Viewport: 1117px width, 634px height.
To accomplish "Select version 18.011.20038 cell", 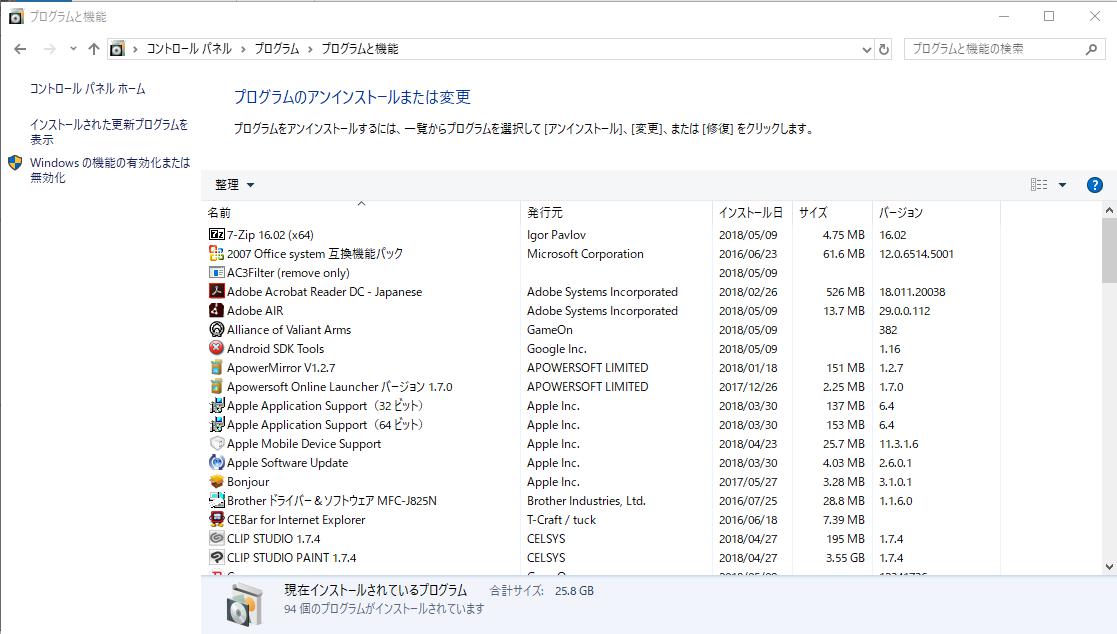I will pyautogui.click(x=912, y=291).
